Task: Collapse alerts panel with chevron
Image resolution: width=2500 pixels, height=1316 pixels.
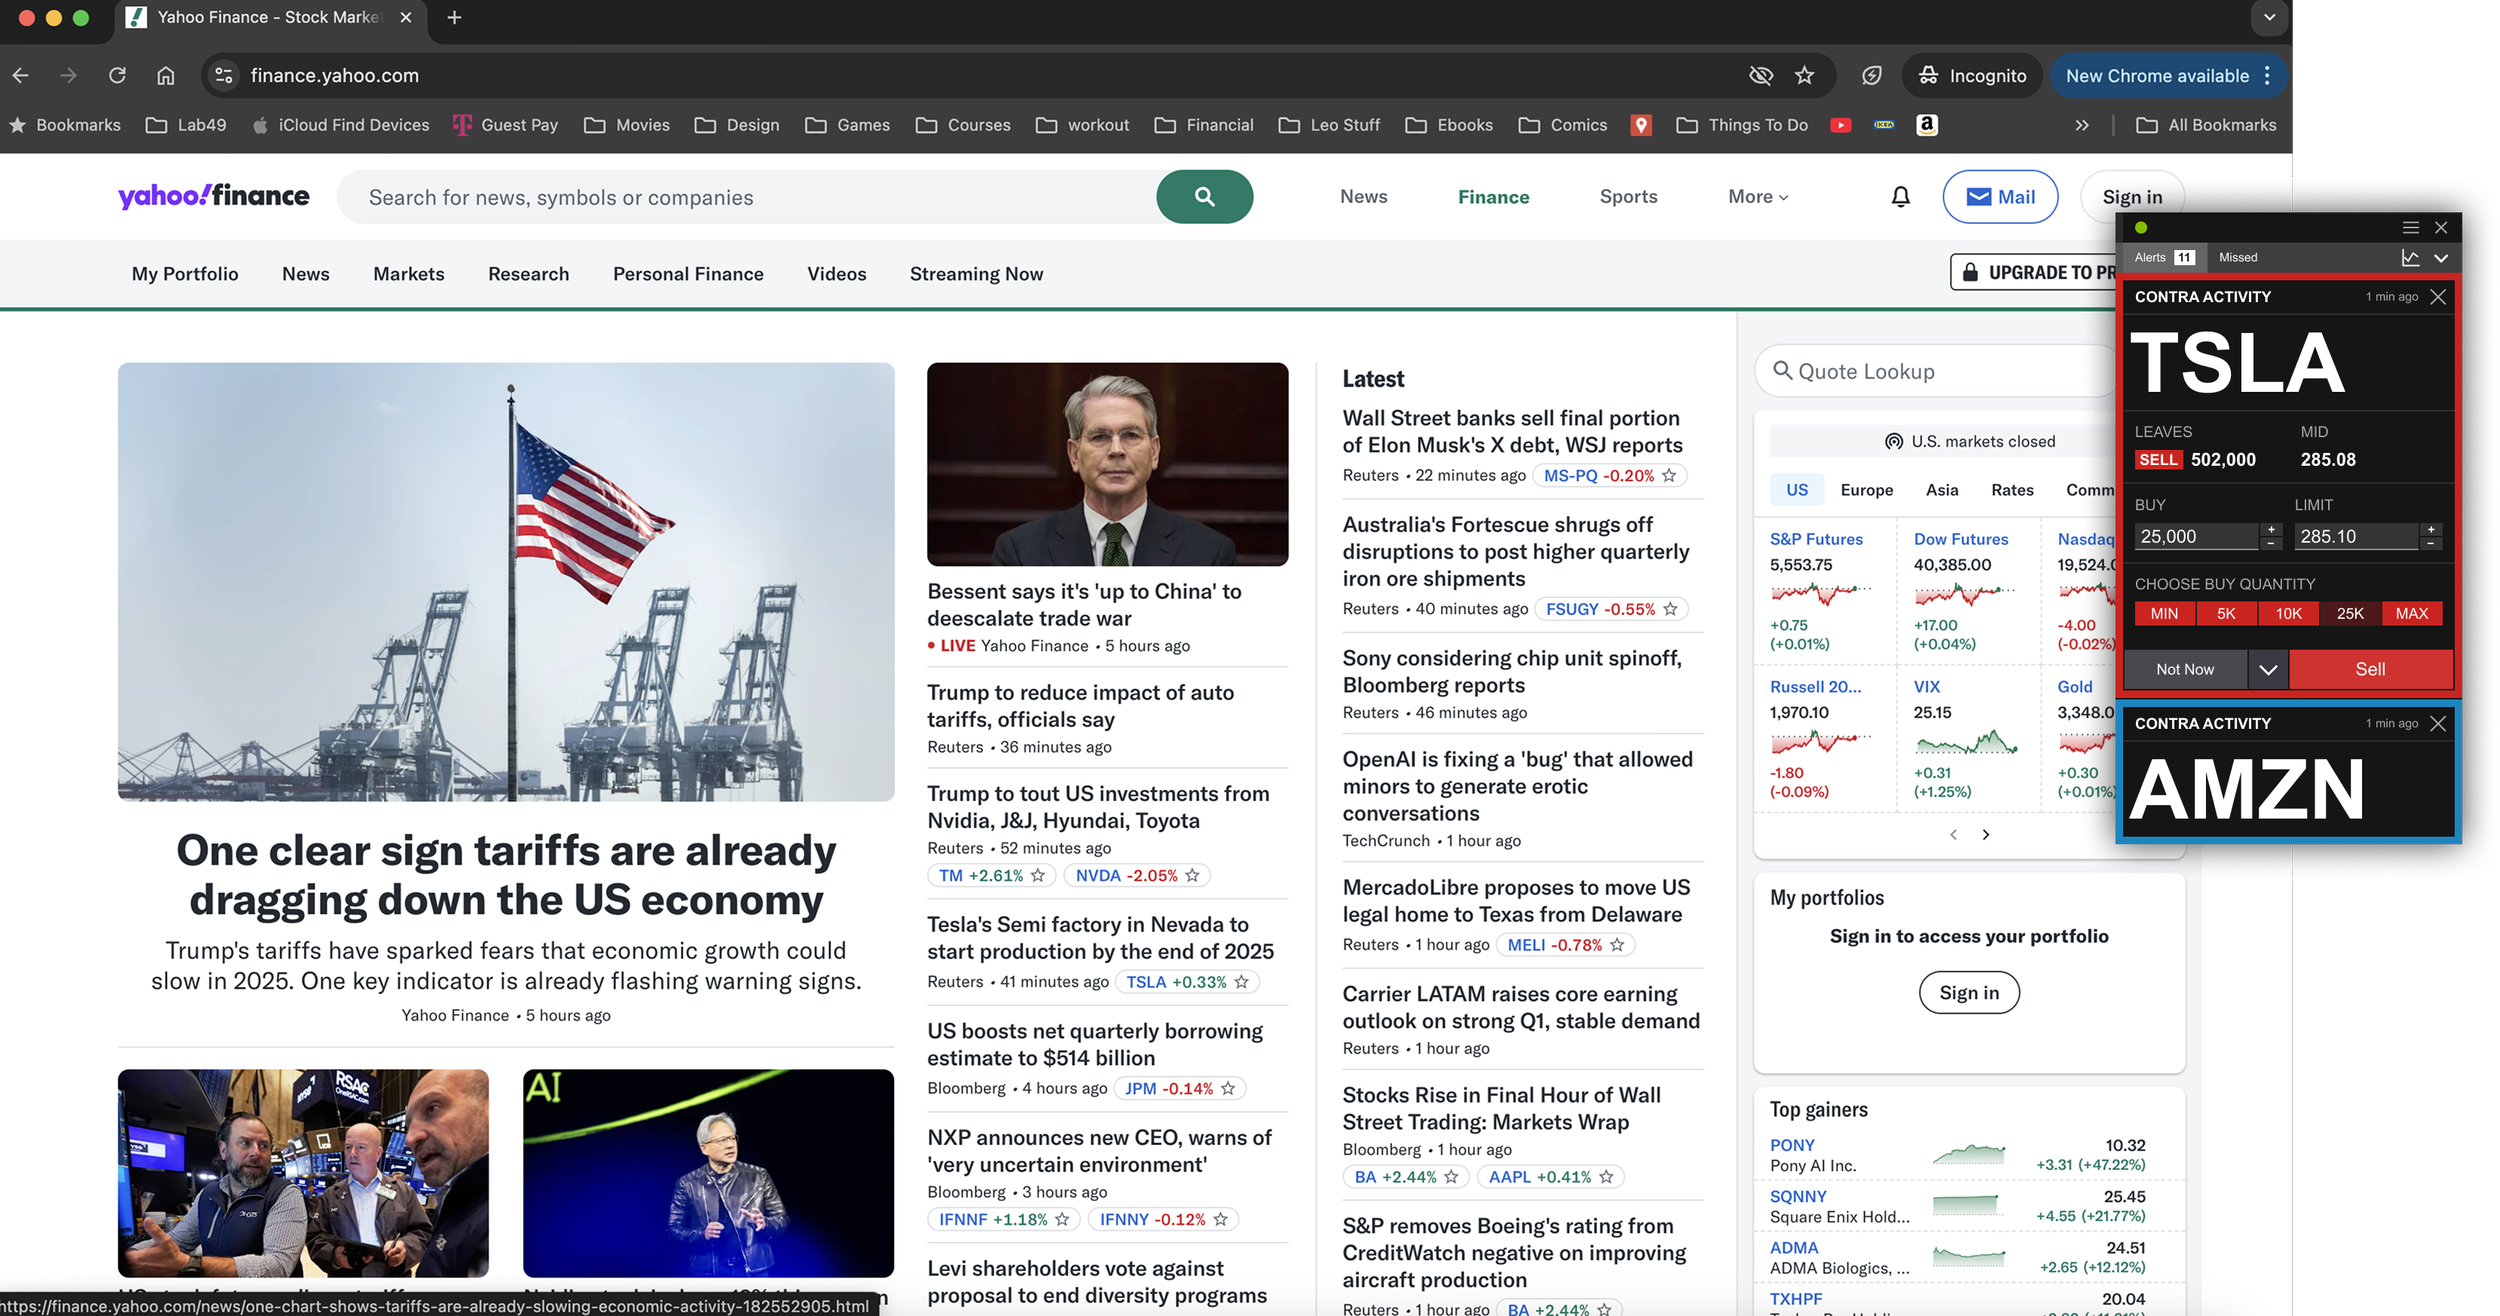Action: pyautogui.click(x=2441, y=258)
